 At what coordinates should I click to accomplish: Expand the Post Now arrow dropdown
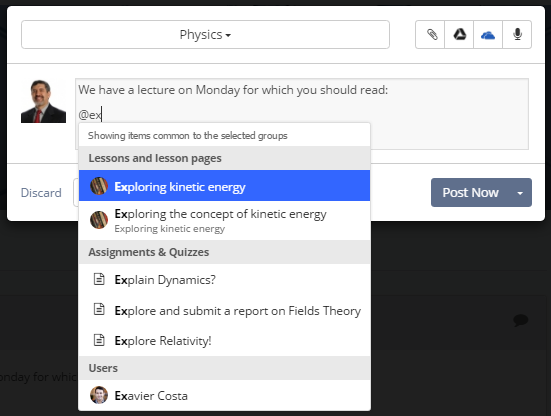pyautogui.click(x=520, y=193)
